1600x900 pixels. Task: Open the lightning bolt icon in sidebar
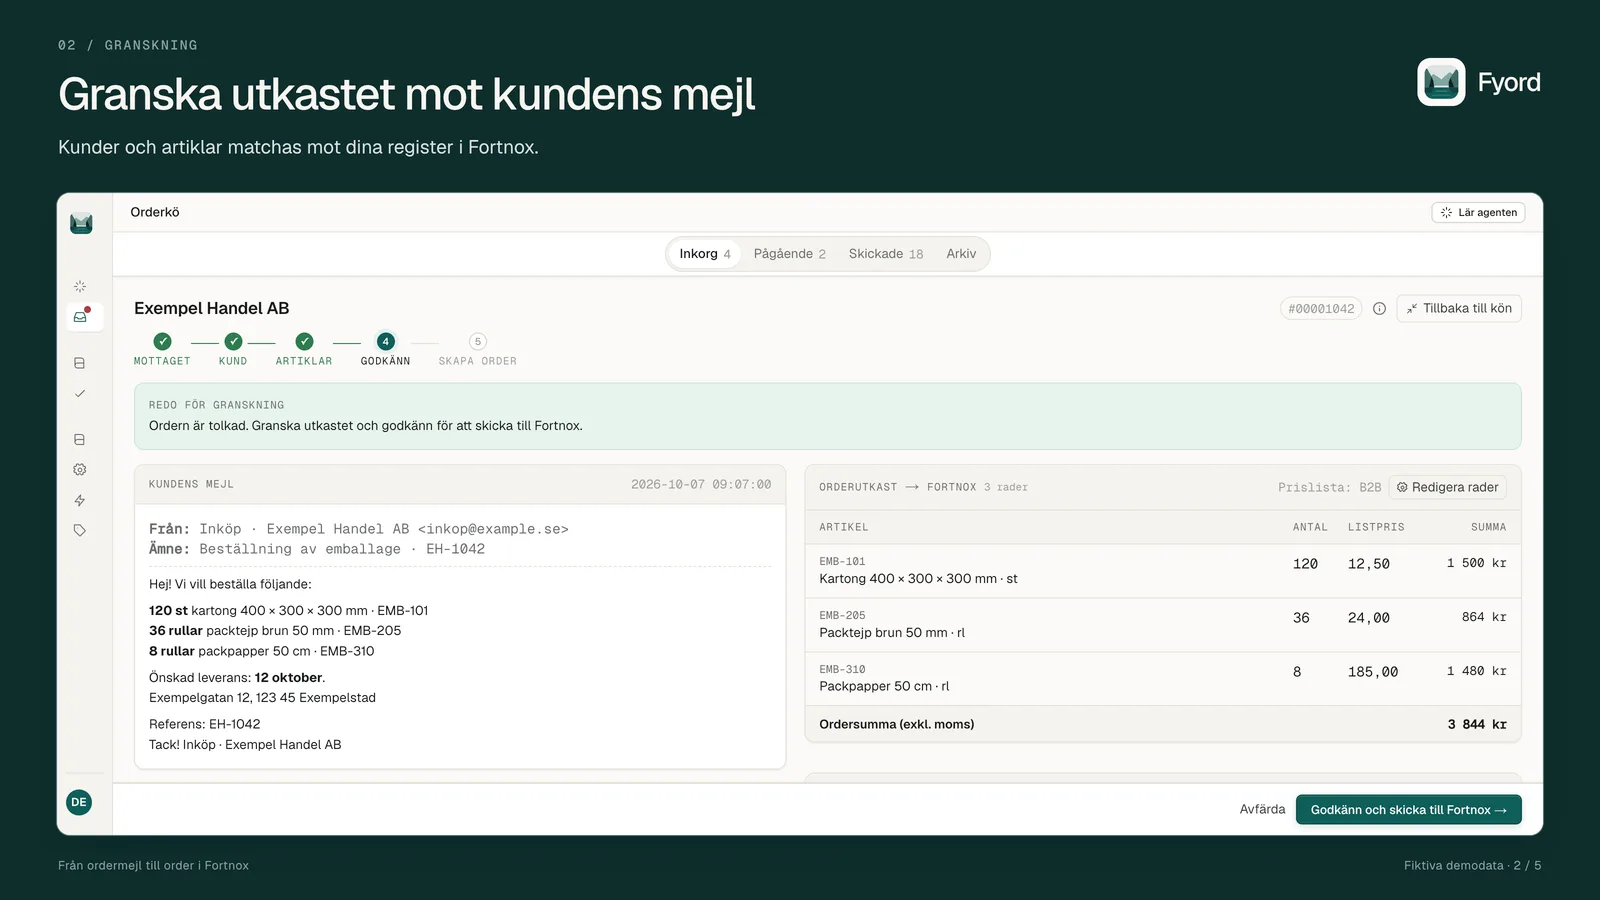click(x=80, y=500)
